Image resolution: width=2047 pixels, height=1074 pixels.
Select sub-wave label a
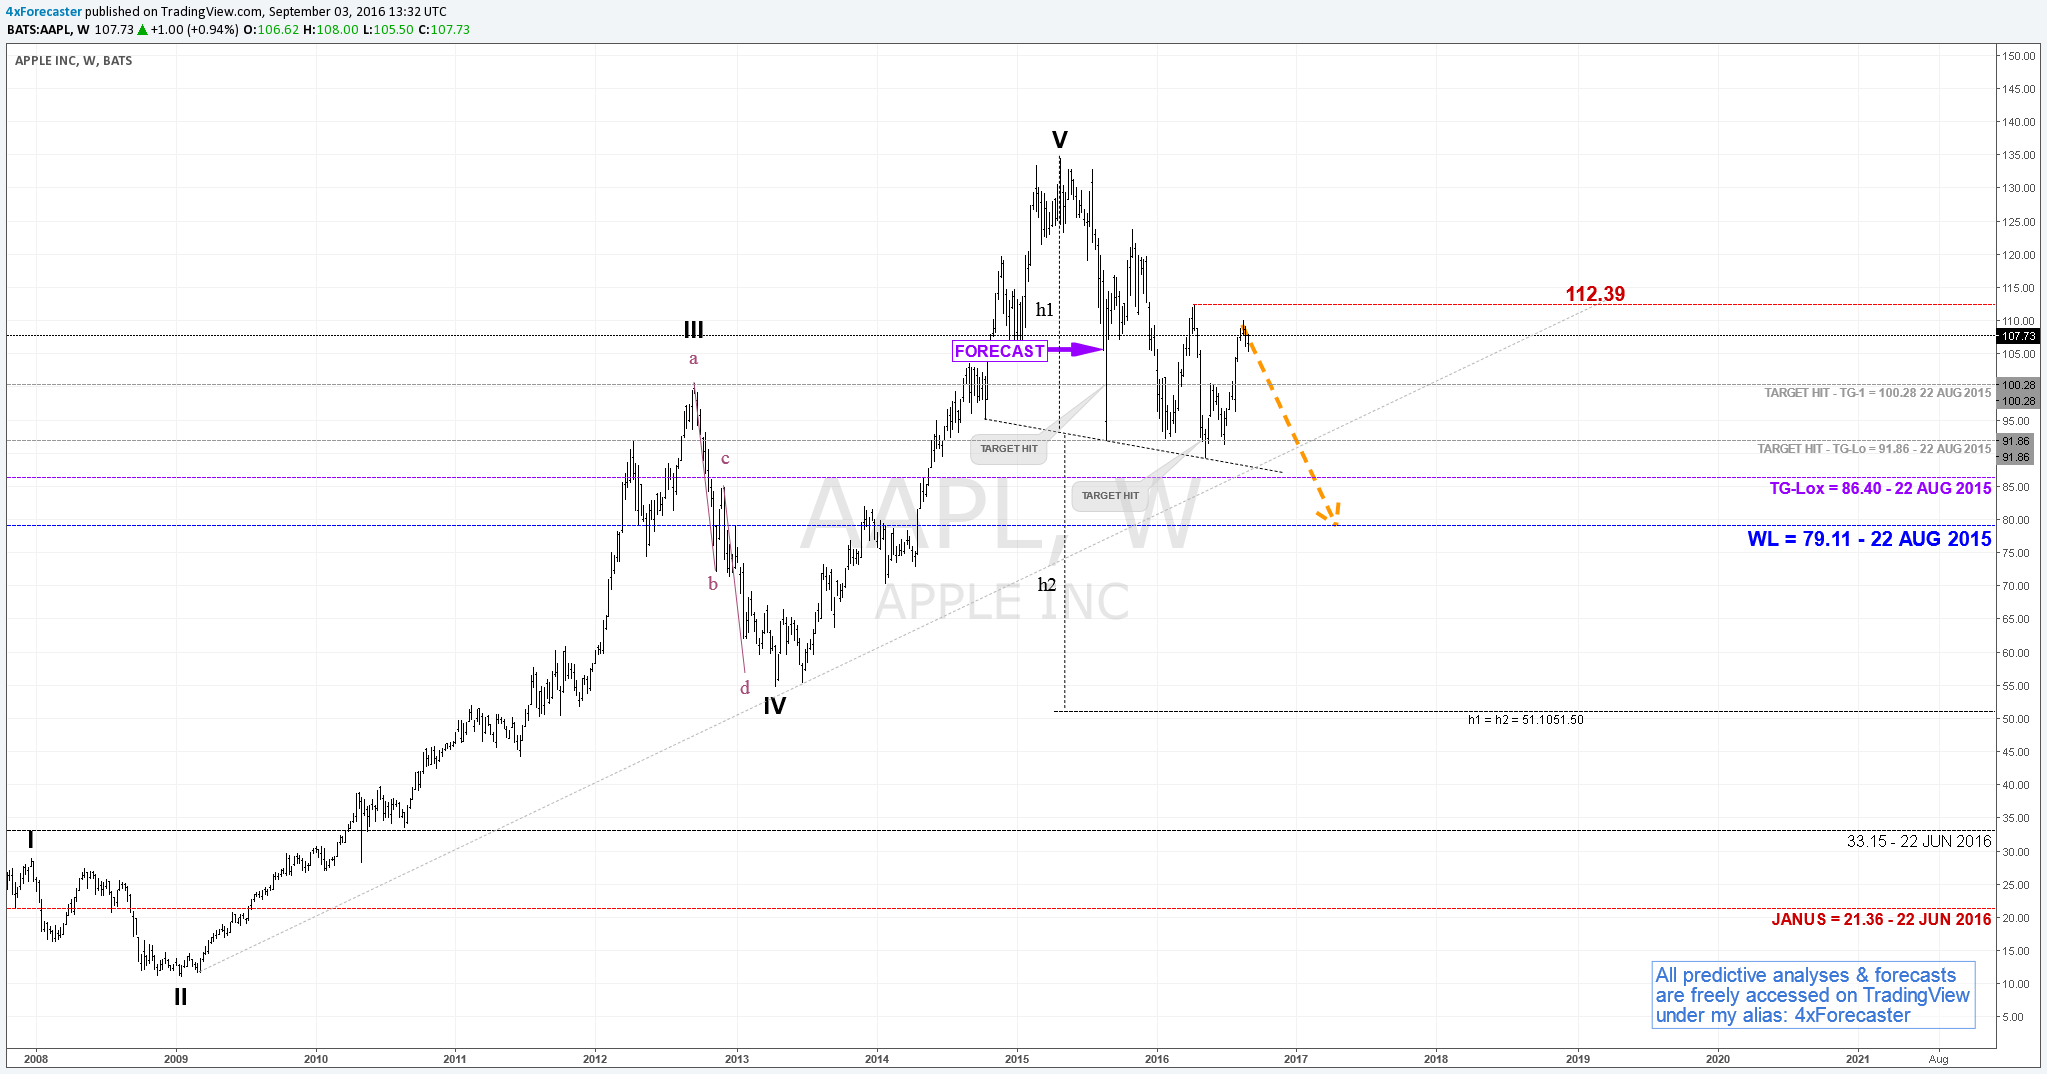pyautogui.click(x=693, y=359)
